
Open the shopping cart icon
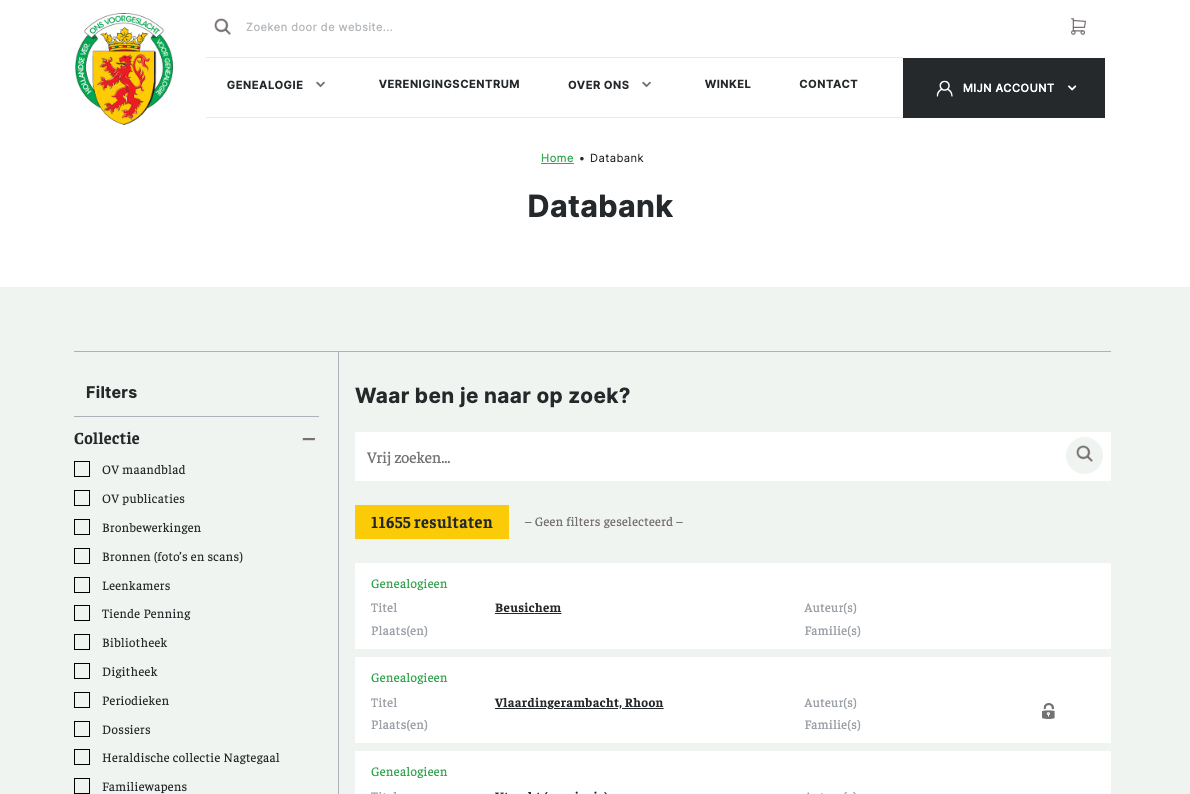point(1078,27)
